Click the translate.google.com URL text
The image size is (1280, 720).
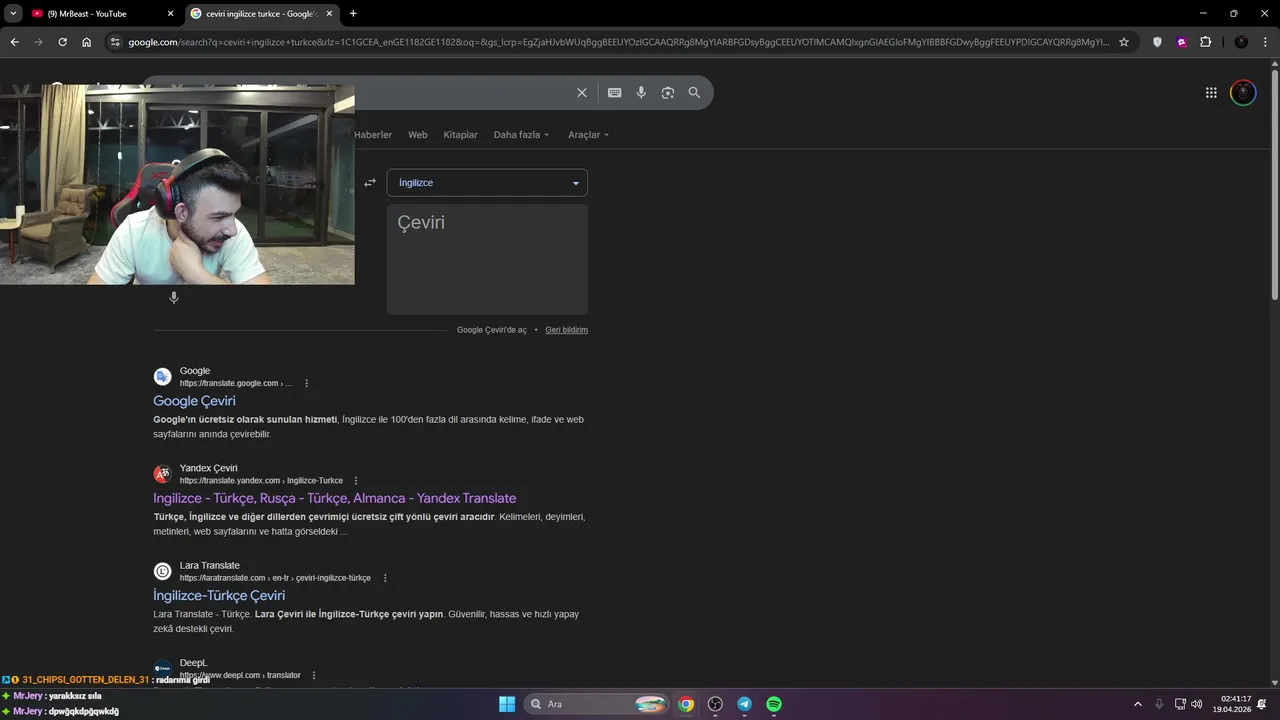click(235, 383)
